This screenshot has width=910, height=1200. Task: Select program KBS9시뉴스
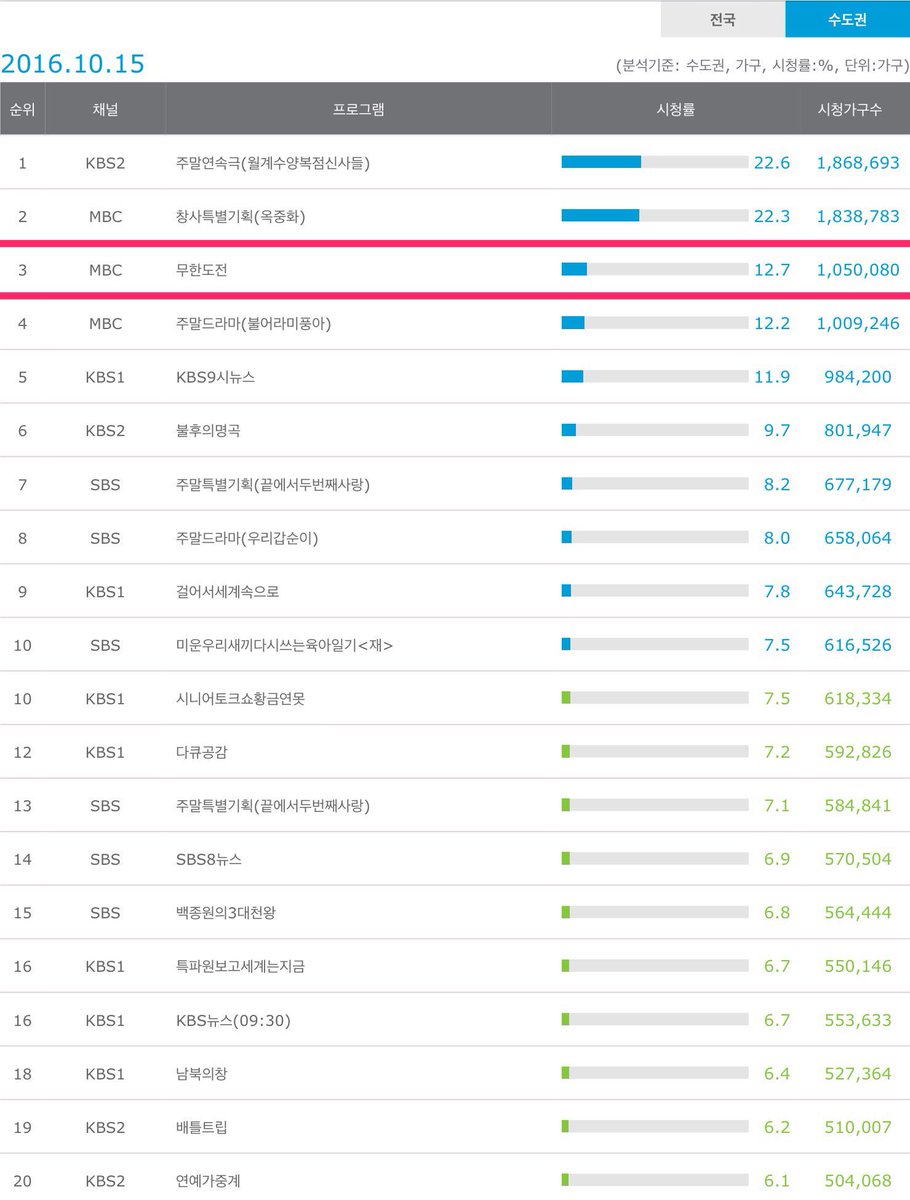tap(214, 377)
